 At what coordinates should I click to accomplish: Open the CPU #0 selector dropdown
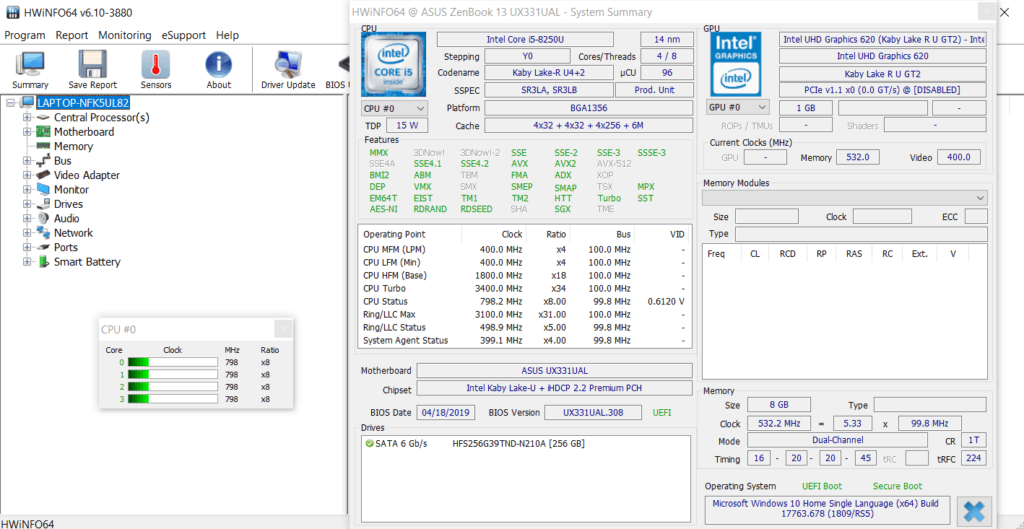click(394, 108)
